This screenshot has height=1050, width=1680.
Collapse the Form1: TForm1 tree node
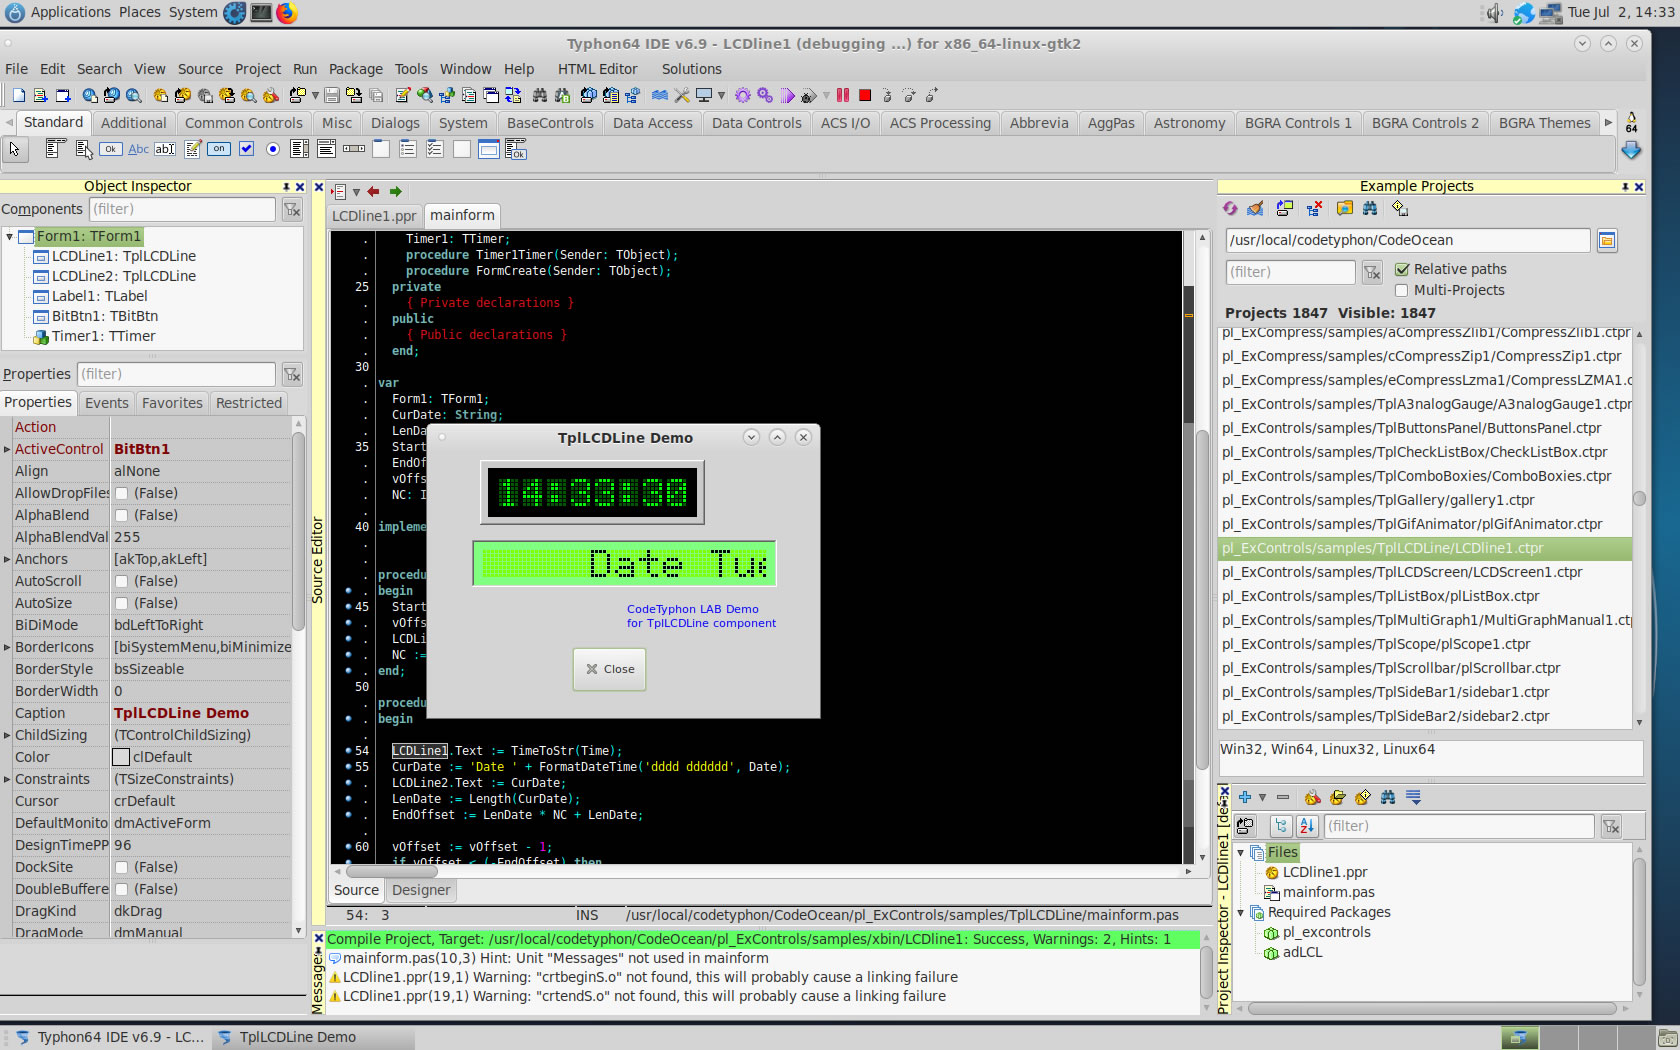9,237
